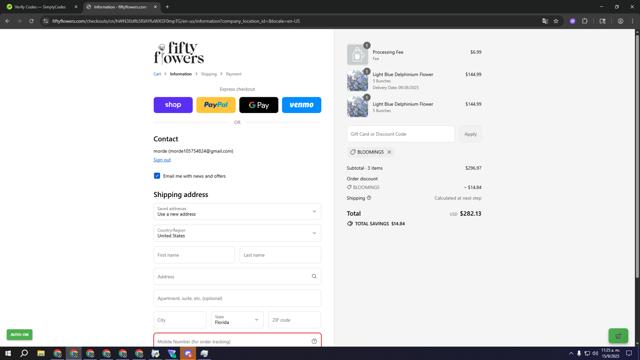Screen dimensions: 640x360
Task: Close the Information fiftyflowers tab
Action: 155,7
